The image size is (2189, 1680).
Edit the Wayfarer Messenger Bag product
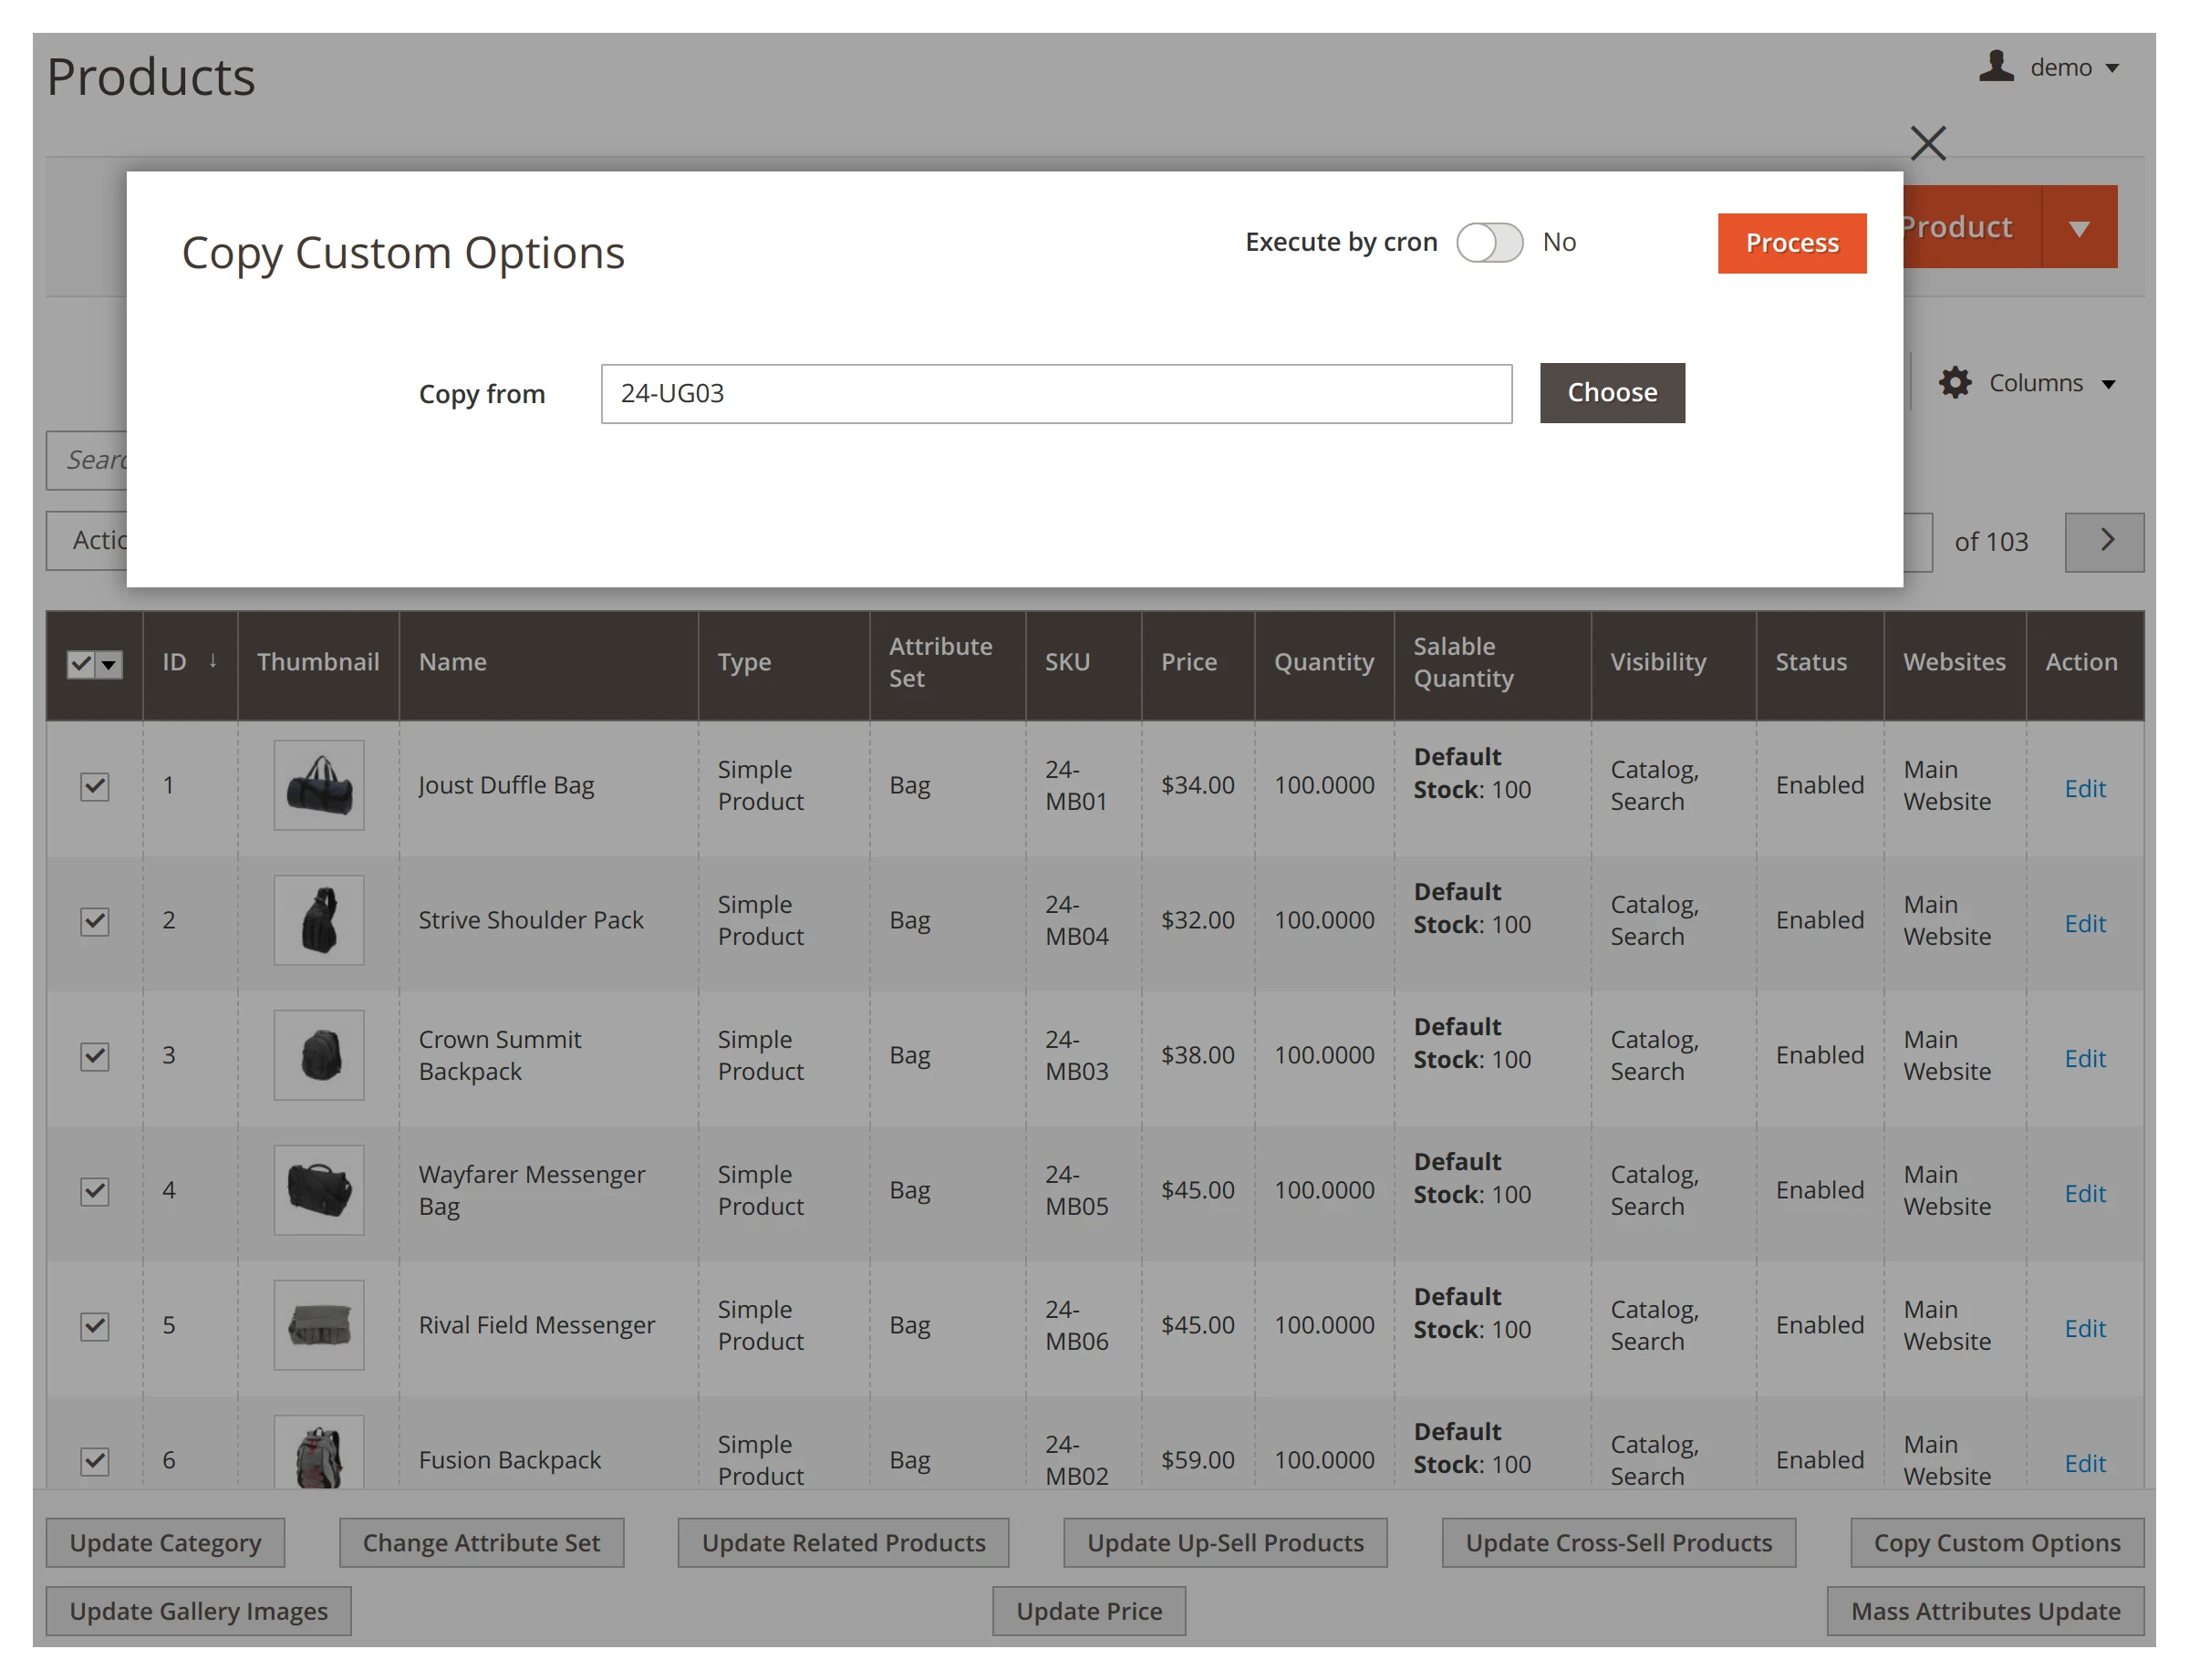(2084, 1192)
